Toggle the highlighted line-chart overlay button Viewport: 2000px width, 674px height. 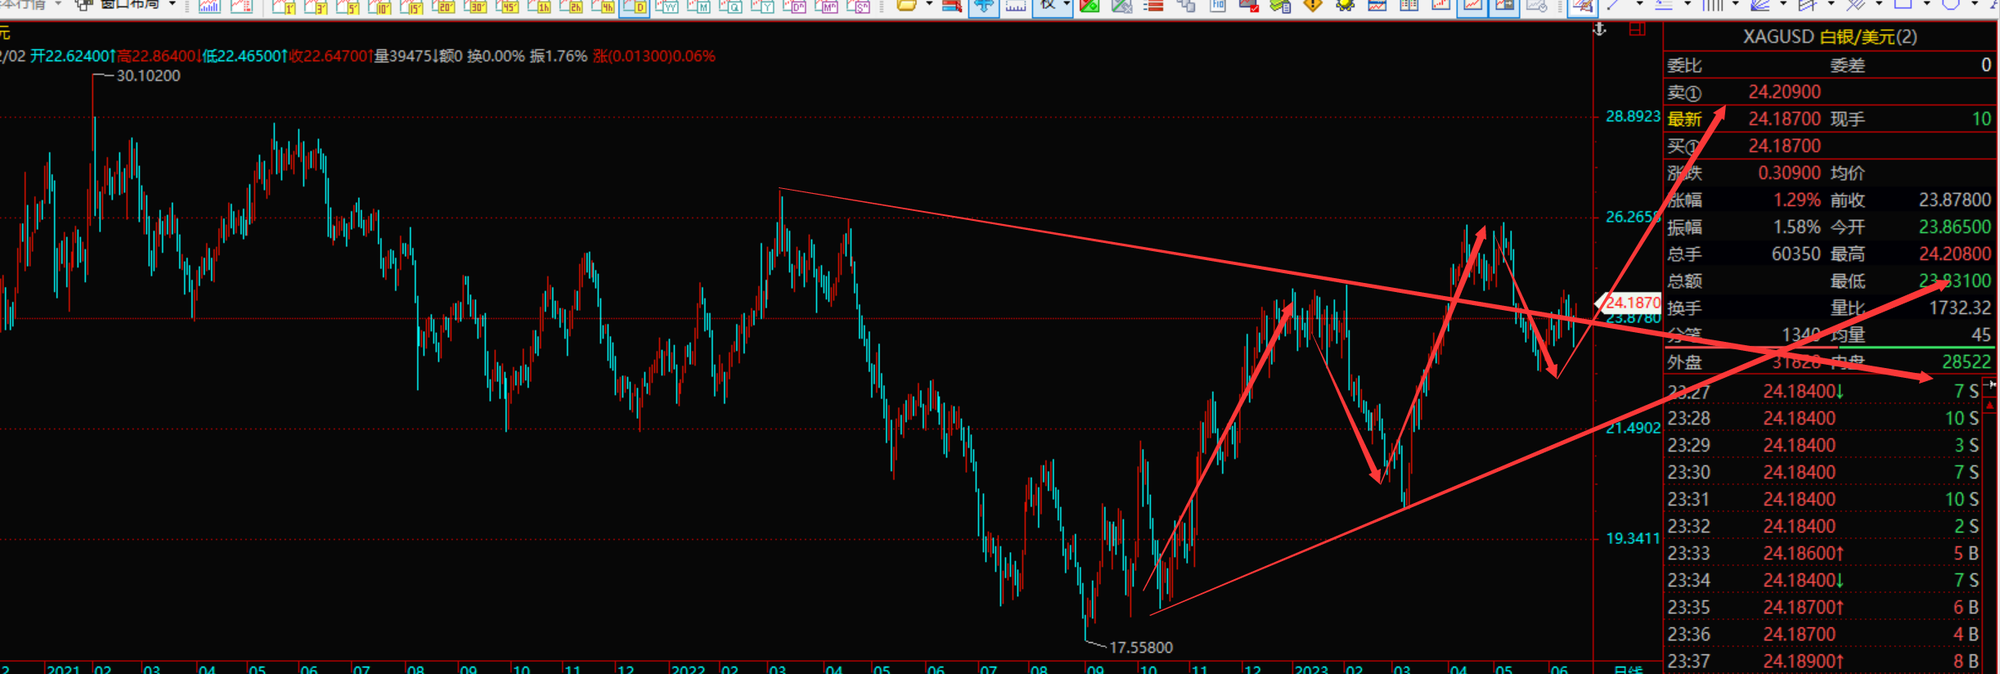point(1473,6)
